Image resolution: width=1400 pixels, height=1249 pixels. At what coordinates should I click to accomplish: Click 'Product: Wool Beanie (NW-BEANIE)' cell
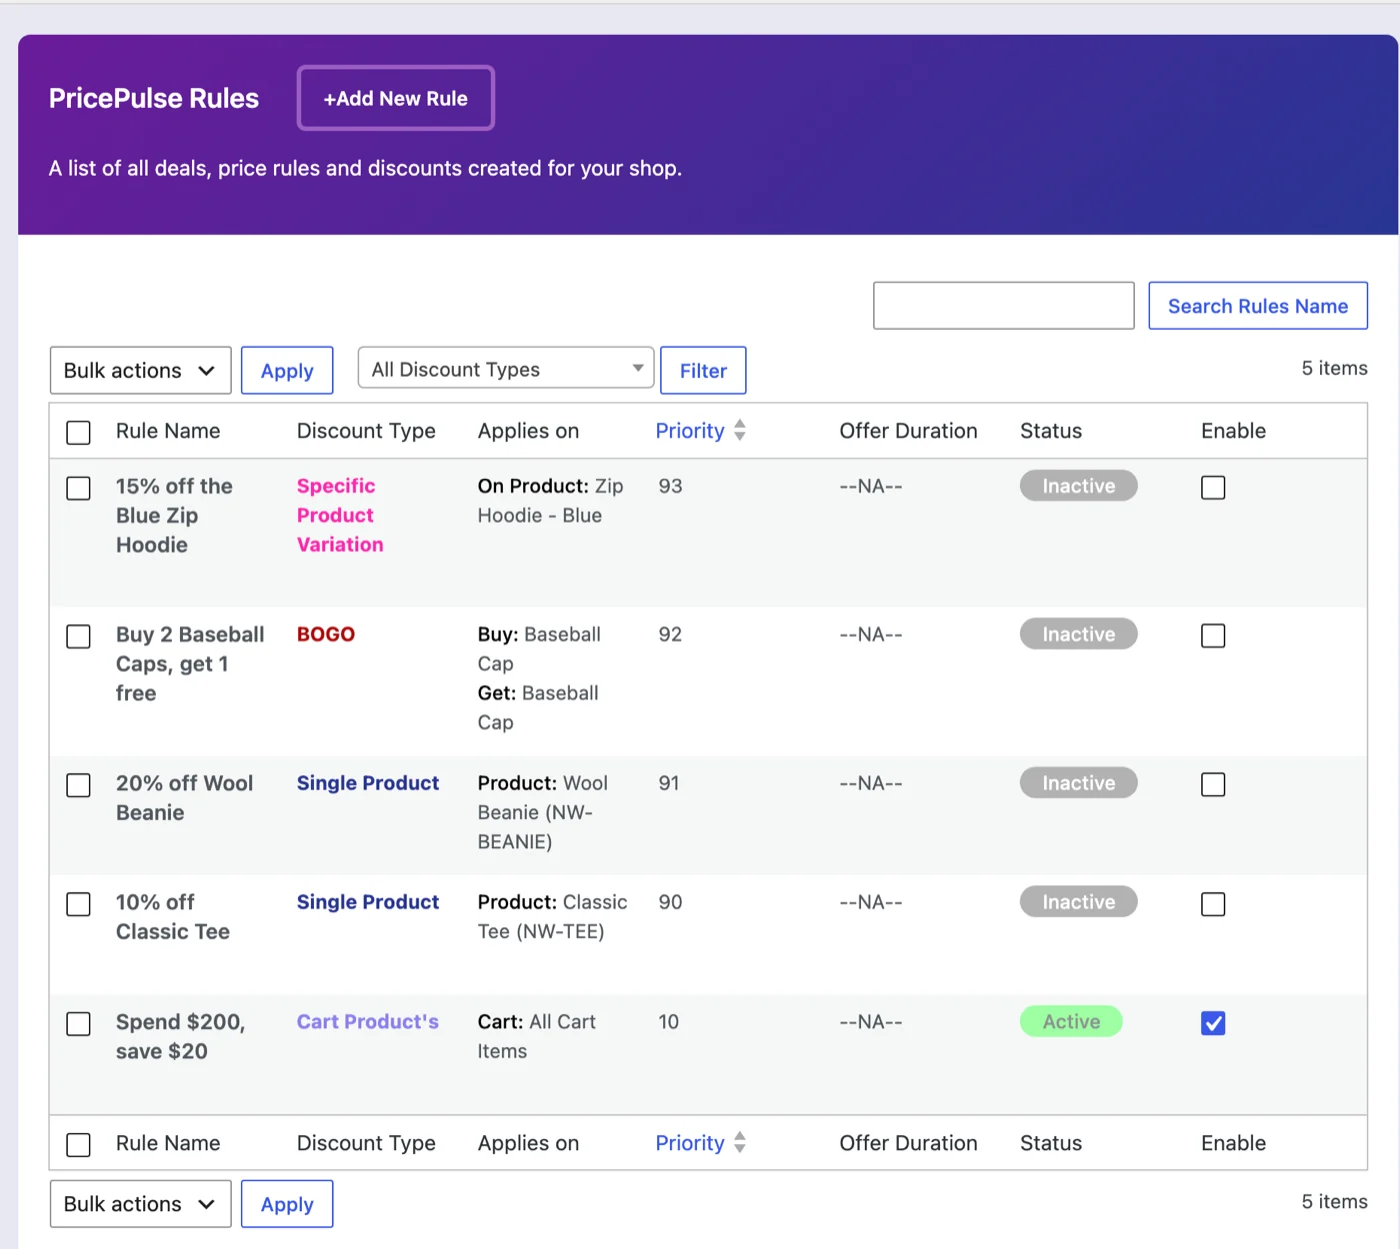click(x=543, y=812)
